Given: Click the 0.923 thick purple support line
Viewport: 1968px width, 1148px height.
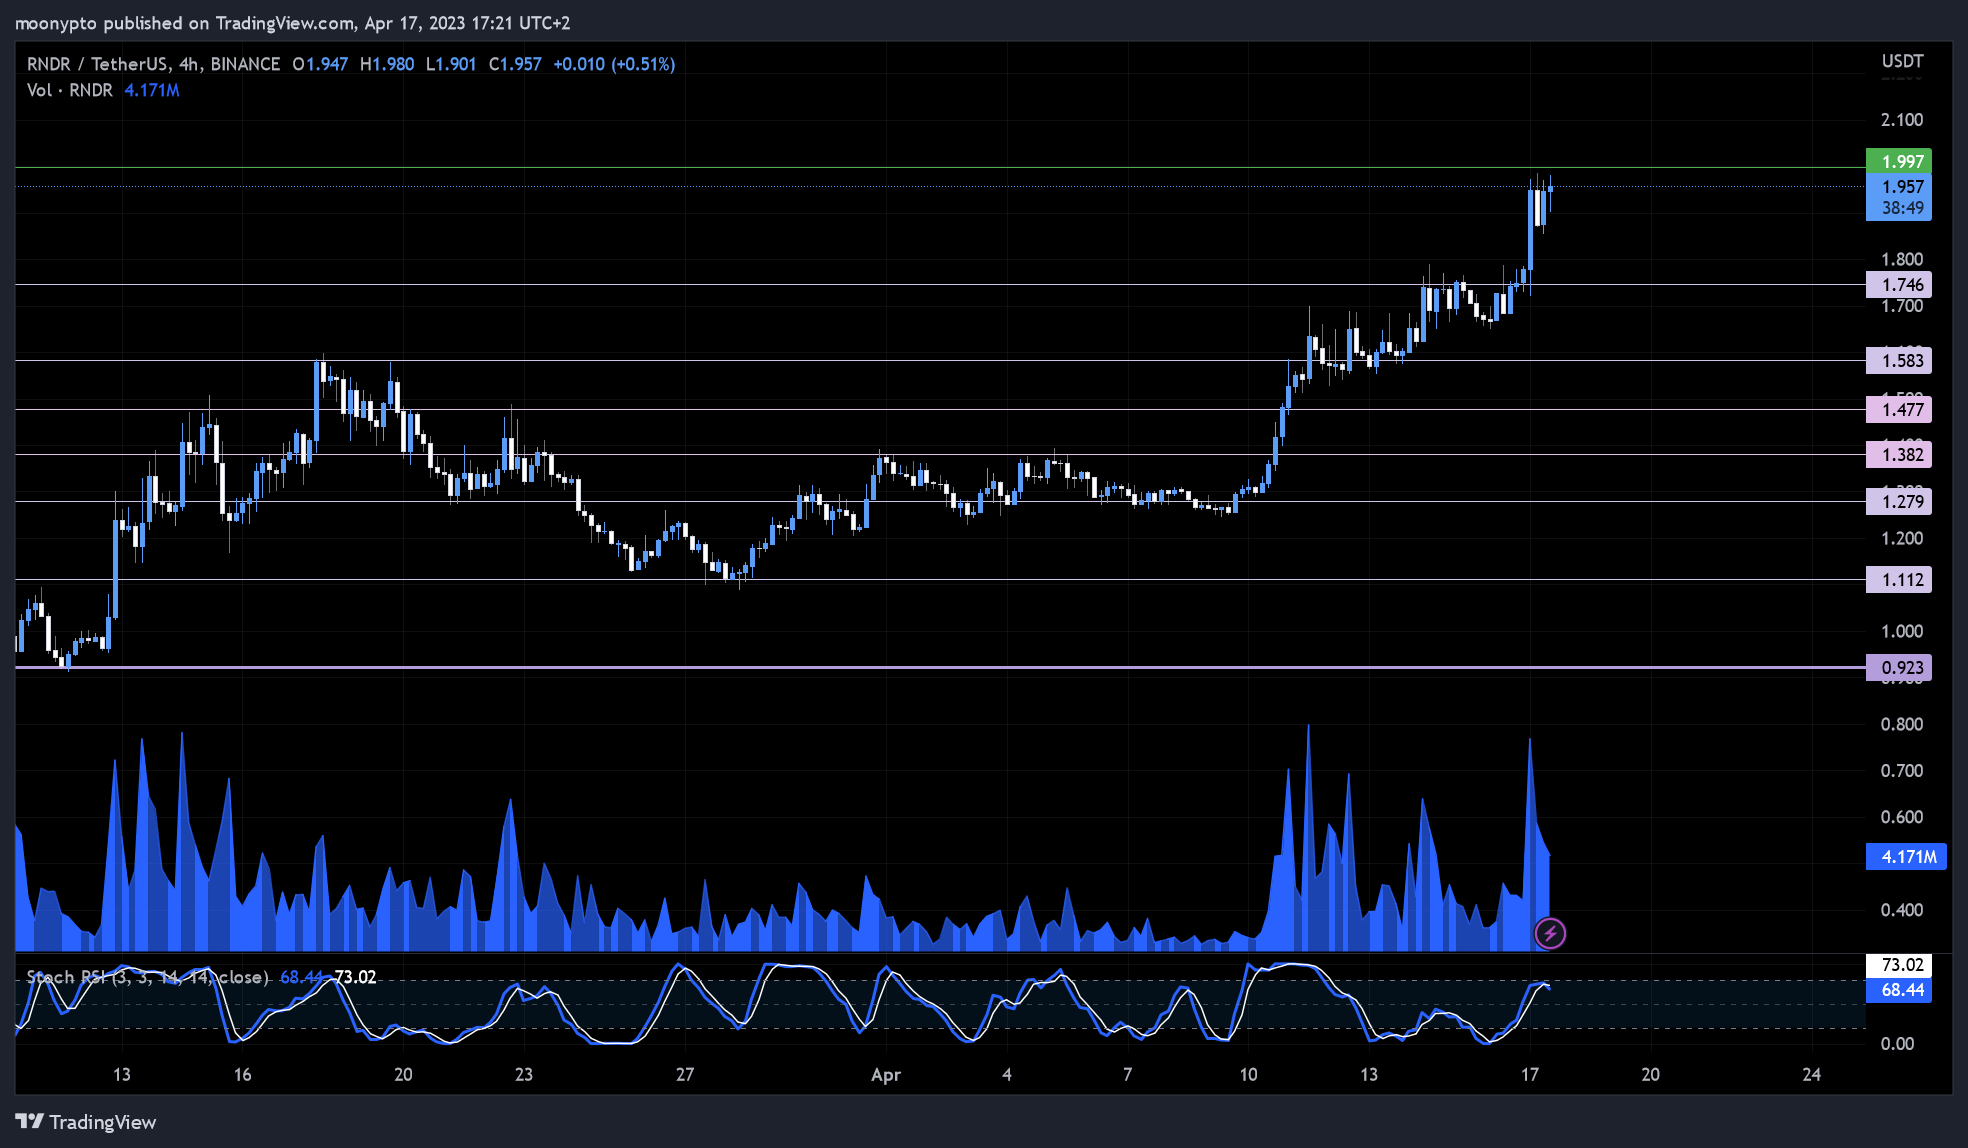Looking at the screenshot, I should (940, 667).
